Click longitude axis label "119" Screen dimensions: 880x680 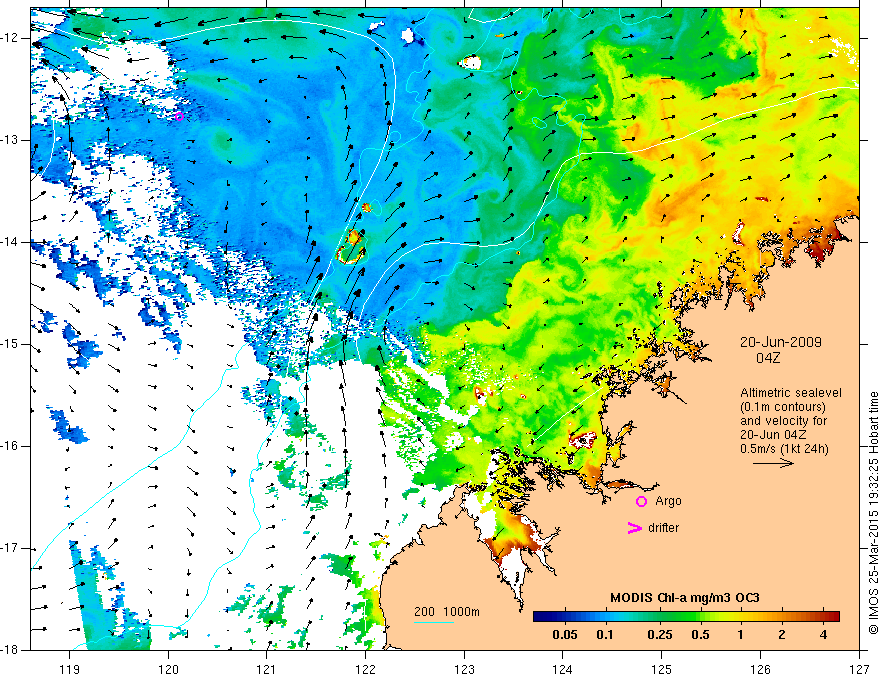pos(70,669)
